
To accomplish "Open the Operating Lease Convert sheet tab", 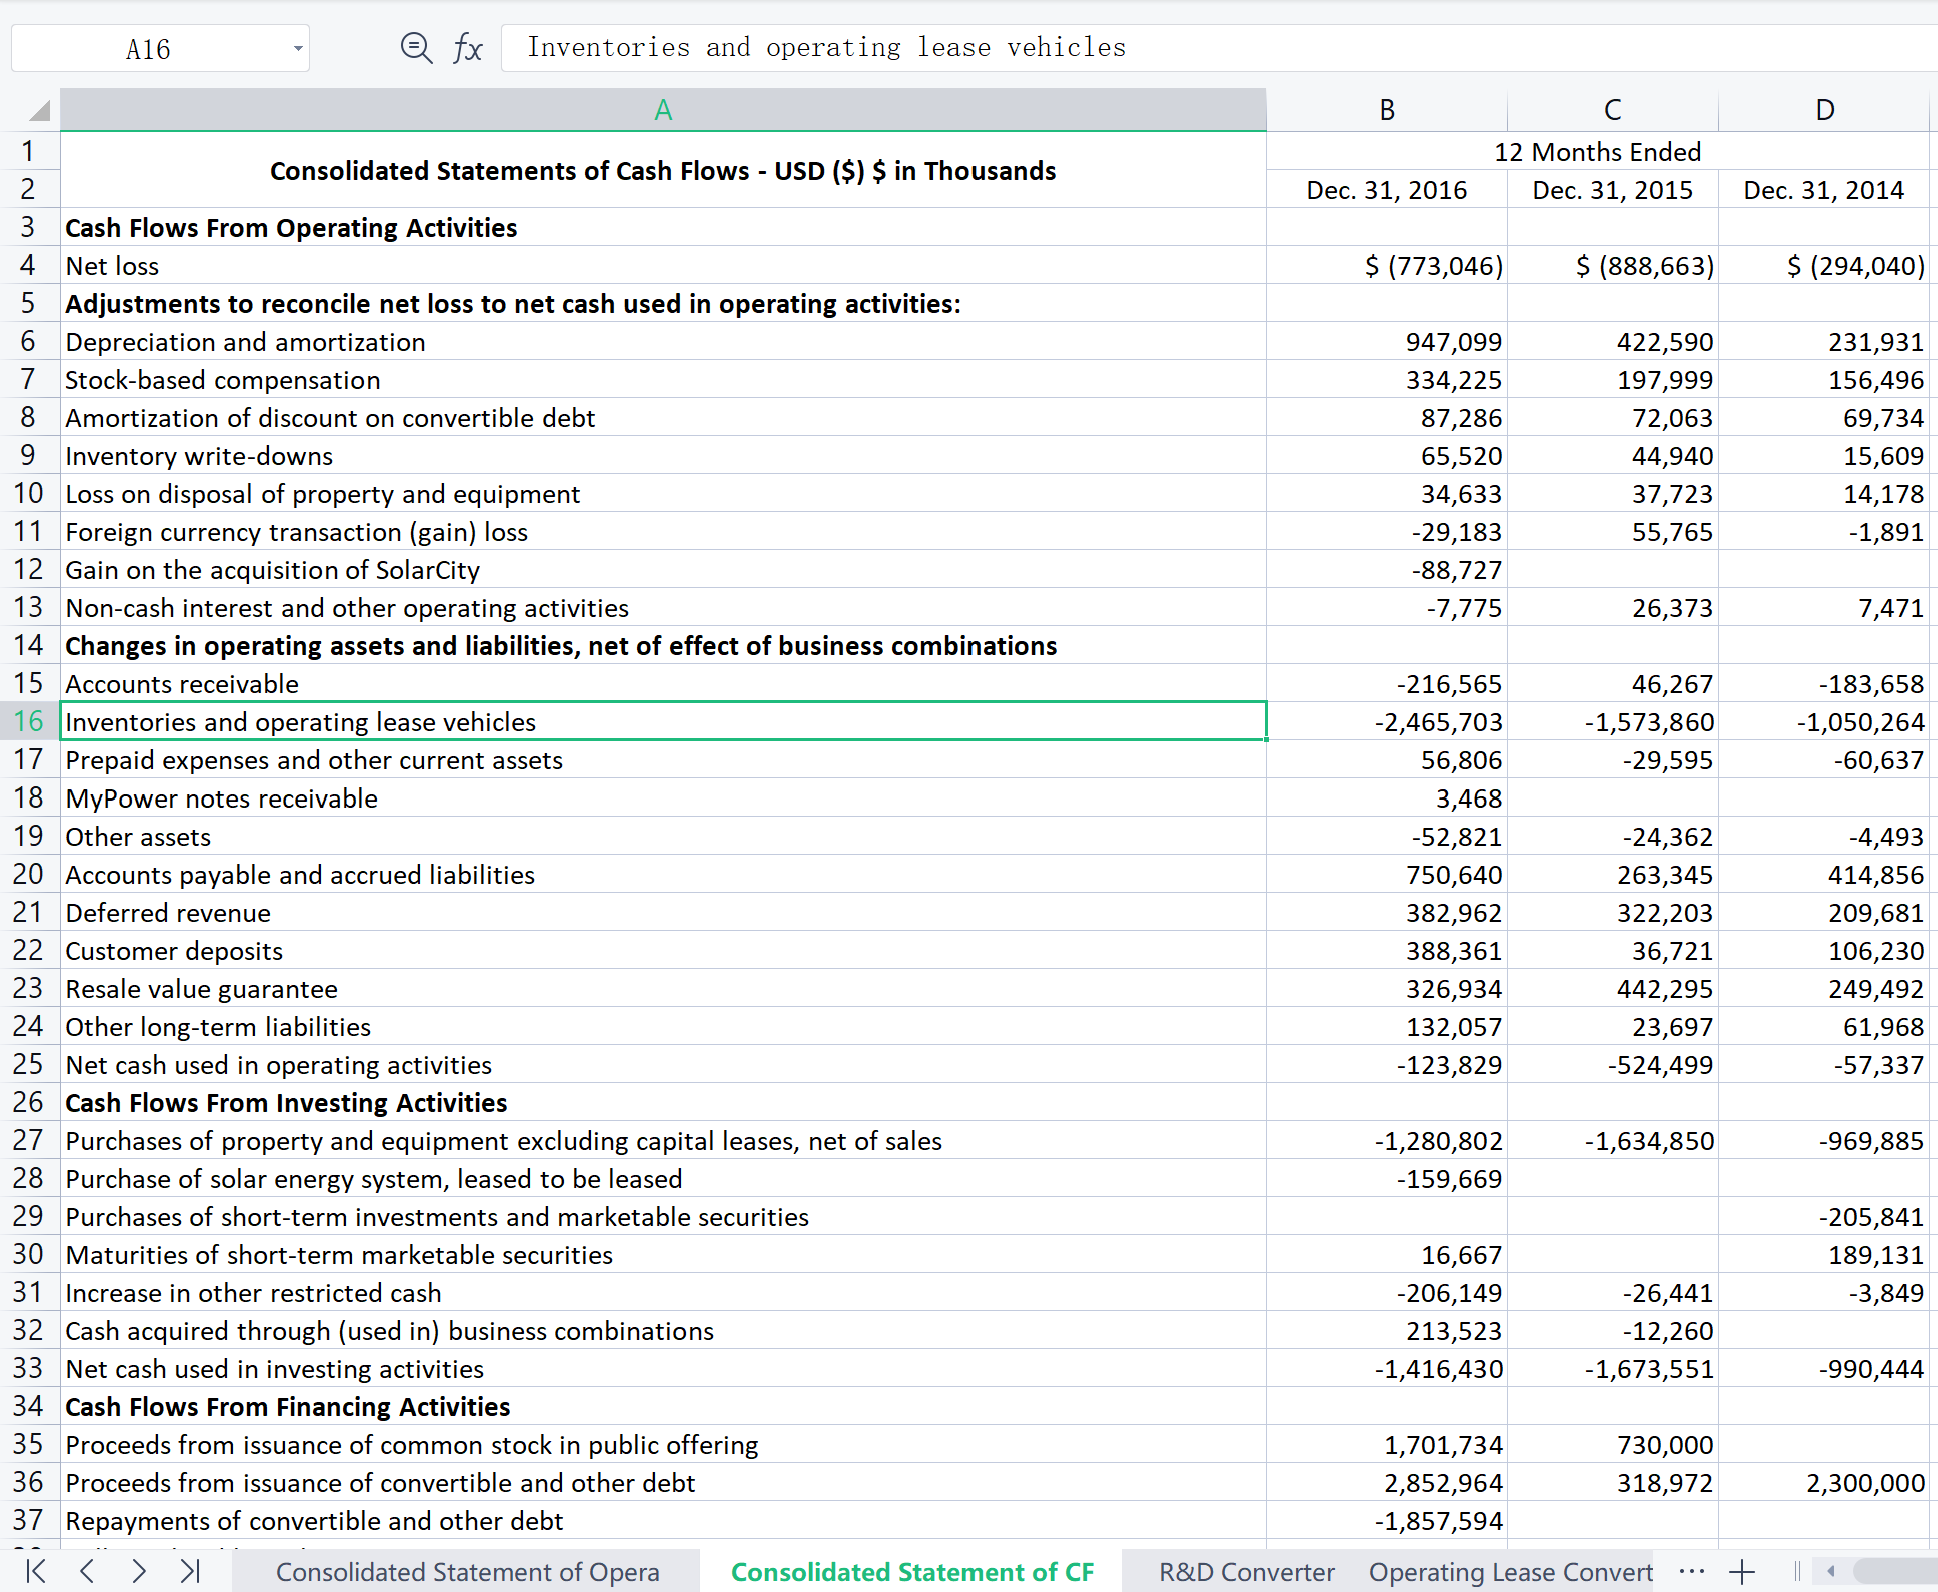I will tap(1510, 1572).
